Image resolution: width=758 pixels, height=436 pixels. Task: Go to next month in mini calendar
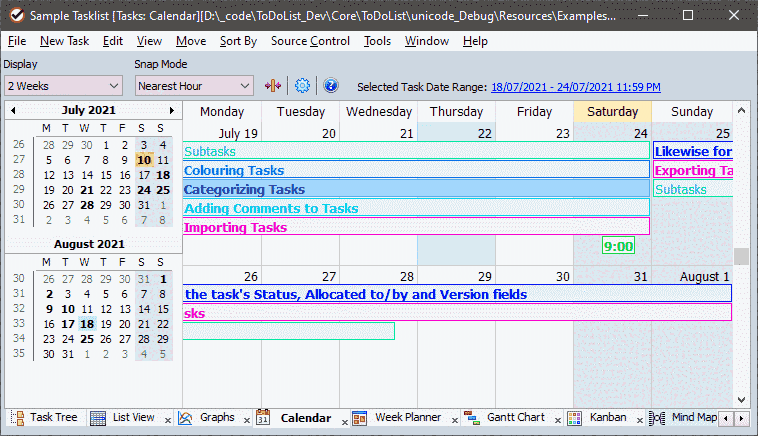pos(172,110)
